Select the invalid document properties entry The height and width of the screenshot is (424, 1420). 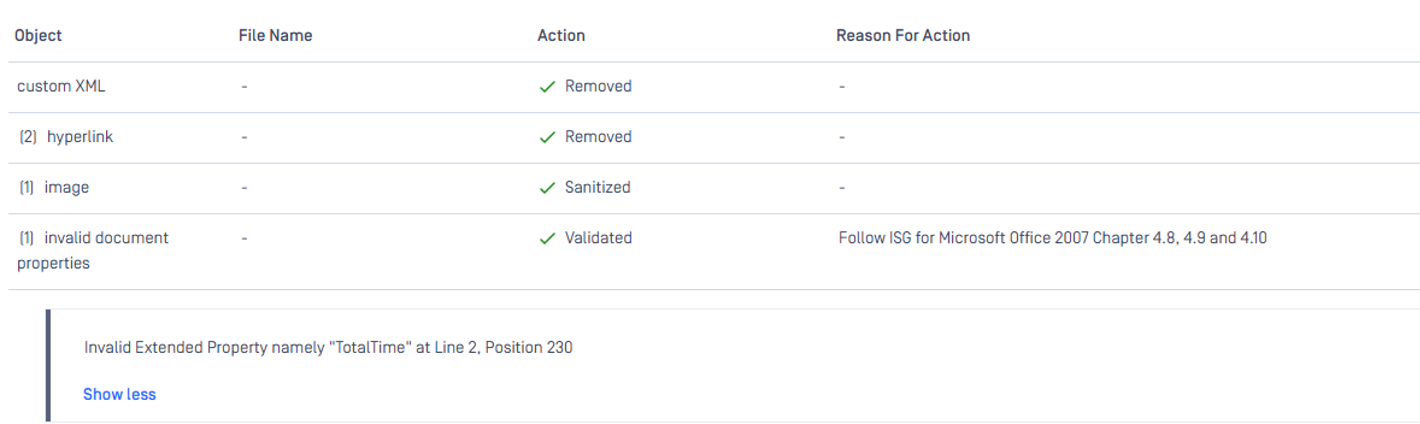coord(93,251)
